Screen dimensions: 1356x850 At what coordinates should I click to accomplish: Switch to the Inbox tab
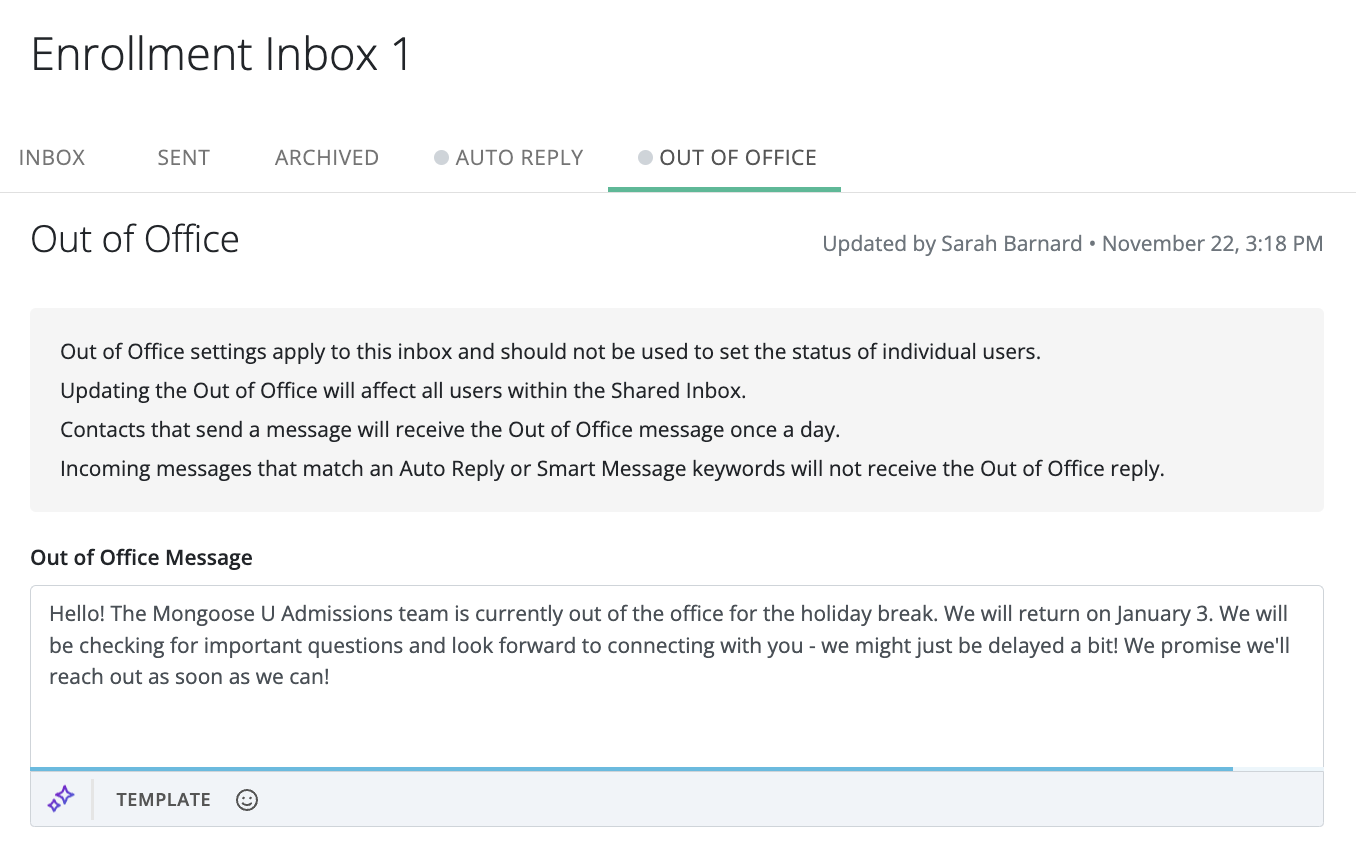pyautogui.click(x=52, y=158)
